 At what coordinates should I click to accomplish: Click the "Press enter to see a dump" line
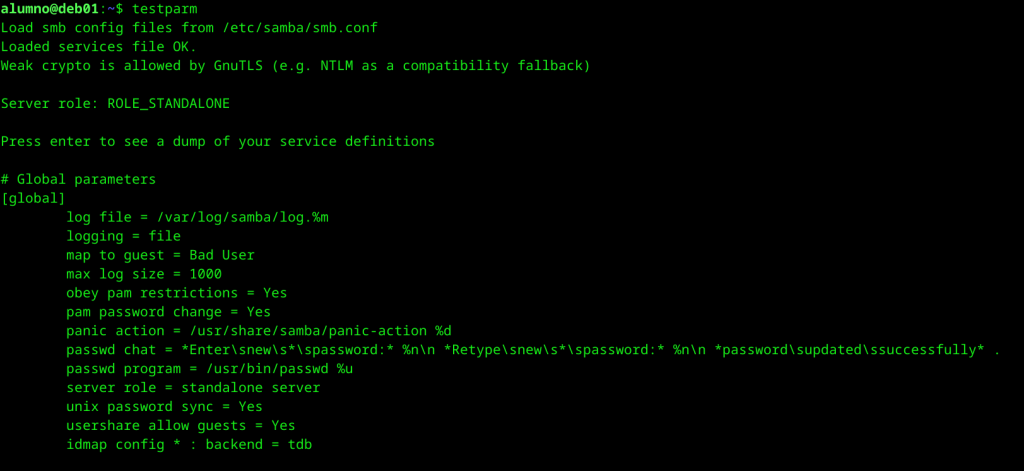coord(218,142)
